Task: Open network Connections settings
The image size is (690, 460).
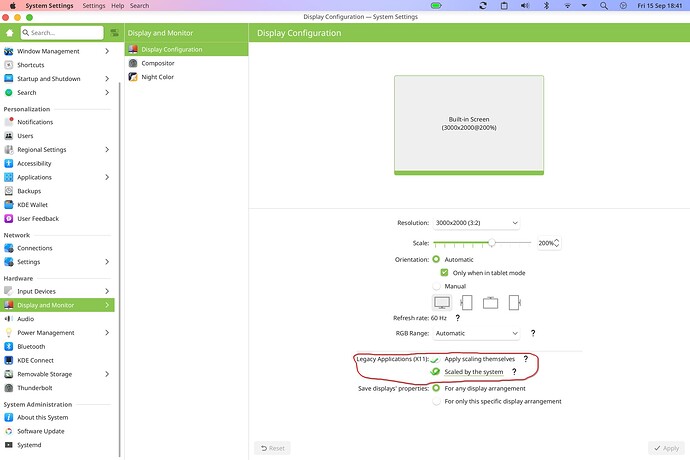Action: click(57, 248)
